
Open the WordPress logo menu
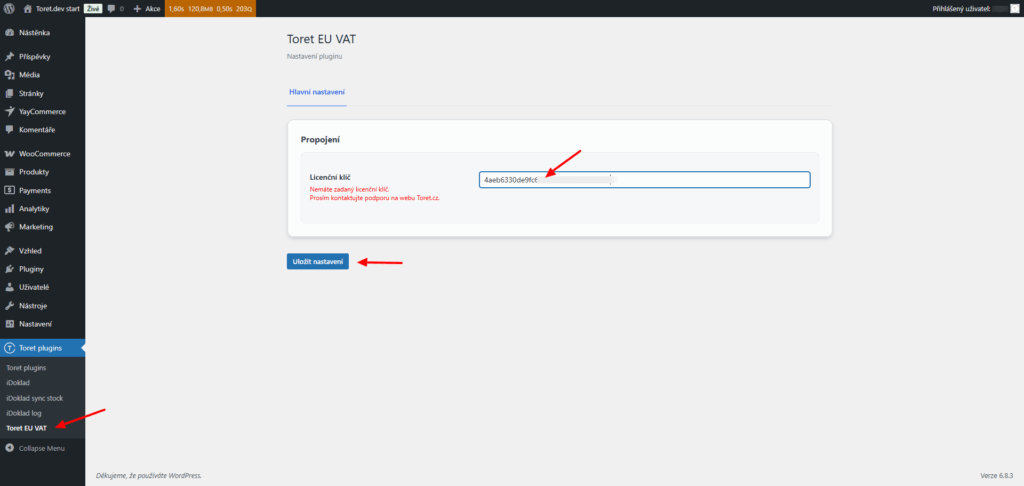coord(9,9)
